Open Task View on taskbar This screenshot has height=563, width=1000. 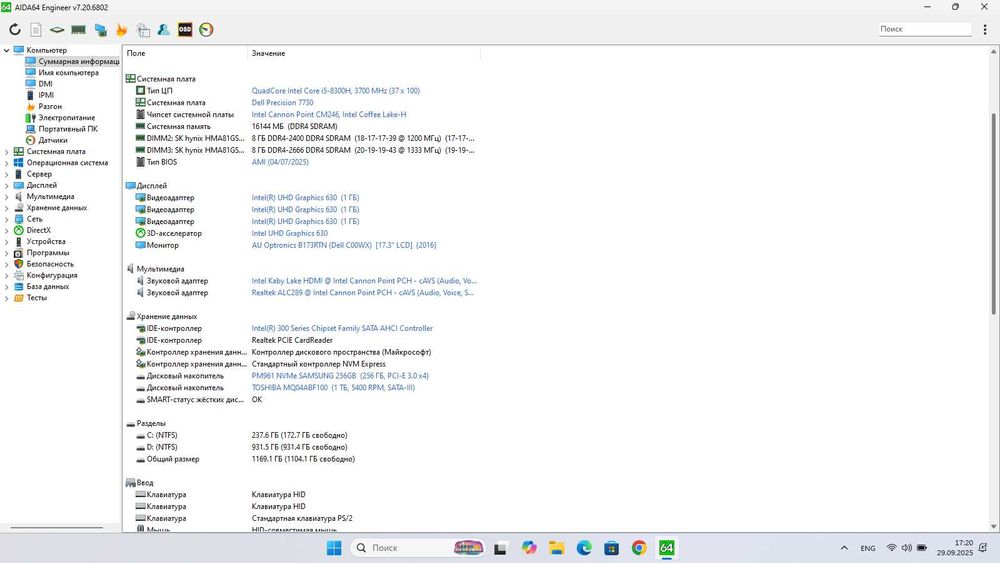coord(500,548)
